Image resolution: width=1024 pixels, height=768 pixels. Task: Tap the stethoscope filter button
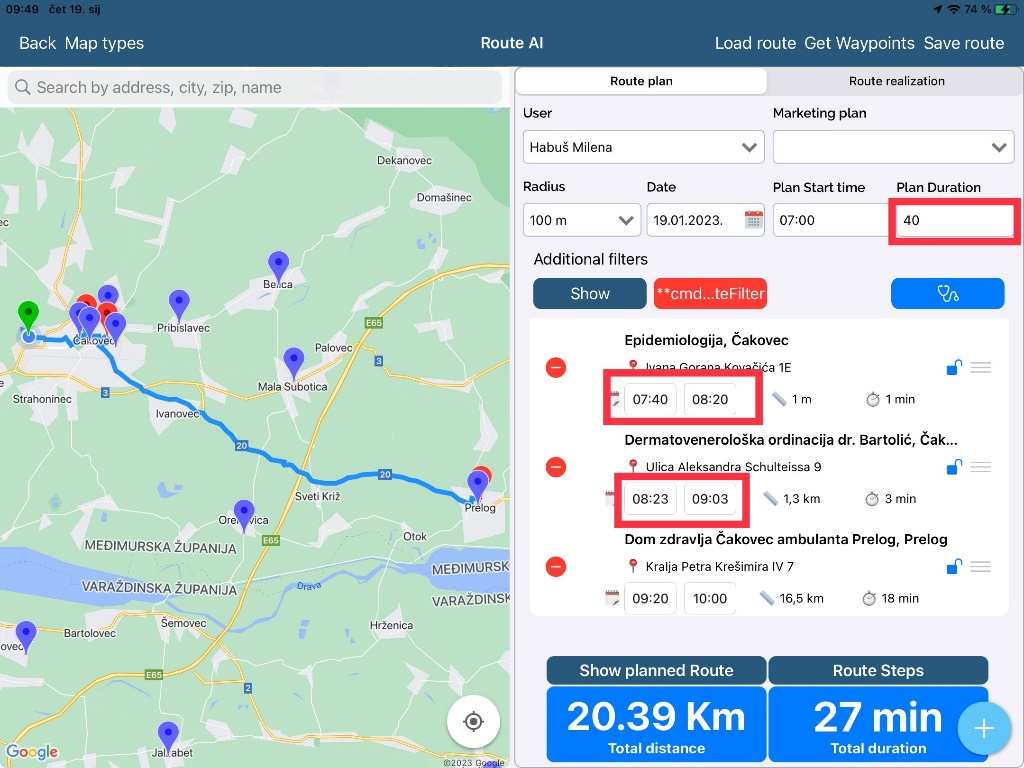[x=947, y=293]
